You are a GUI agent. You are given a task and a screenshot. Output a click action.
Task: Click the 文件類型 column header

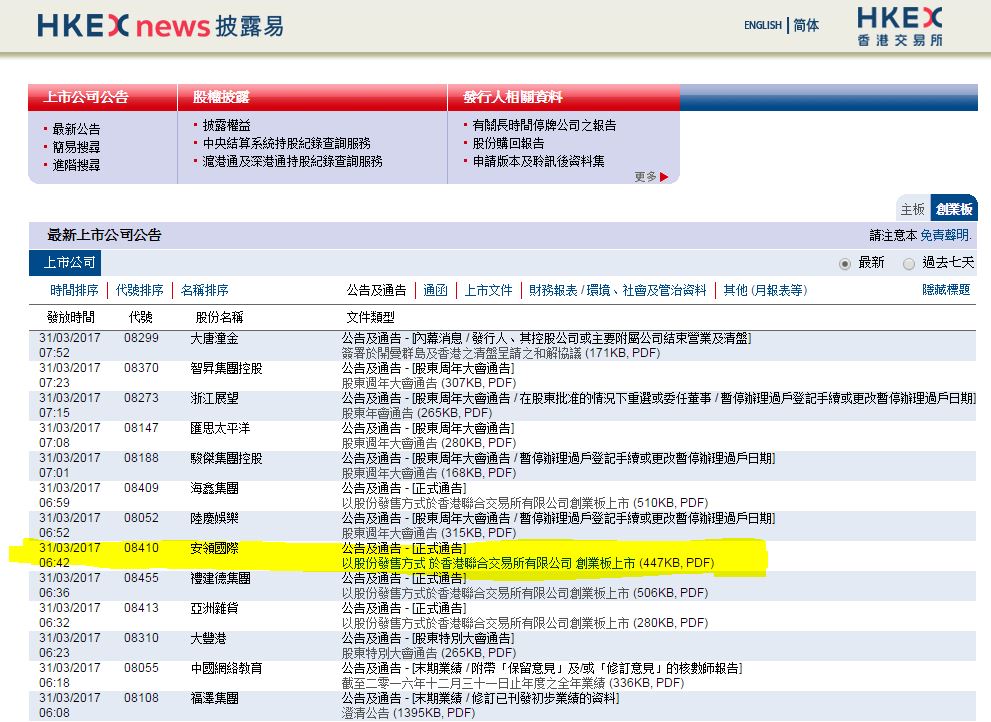[370, 317]
